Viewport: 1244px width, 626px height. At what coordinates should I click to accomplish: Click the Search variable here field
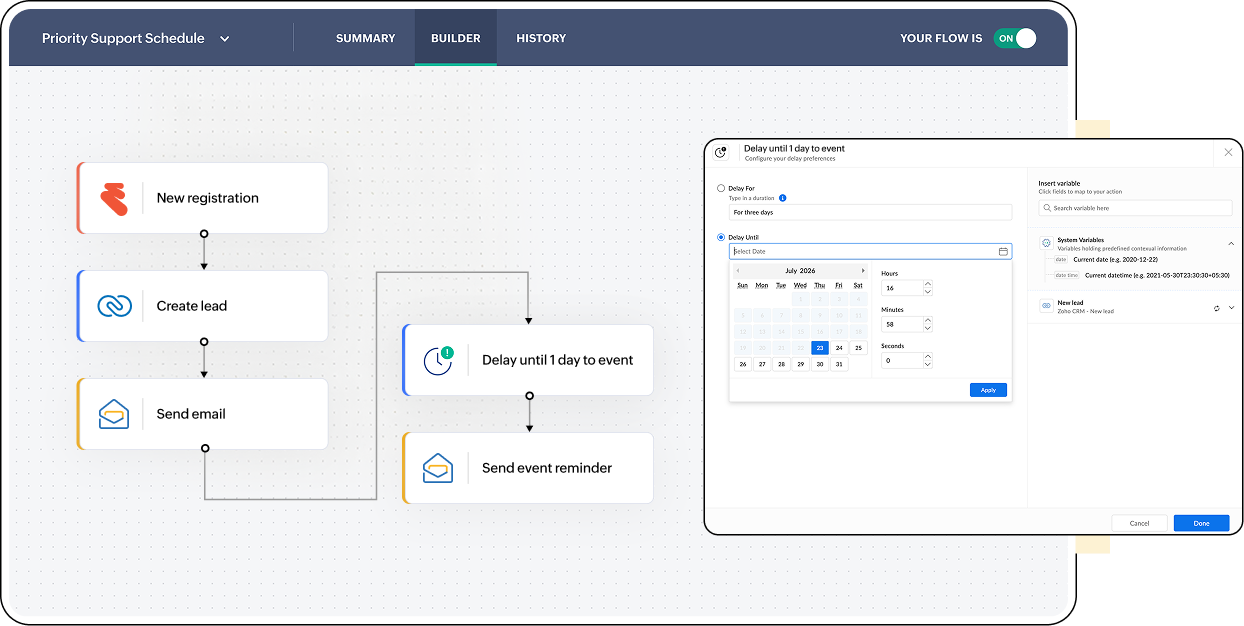pyautogui.click(x=1135, y=208)
